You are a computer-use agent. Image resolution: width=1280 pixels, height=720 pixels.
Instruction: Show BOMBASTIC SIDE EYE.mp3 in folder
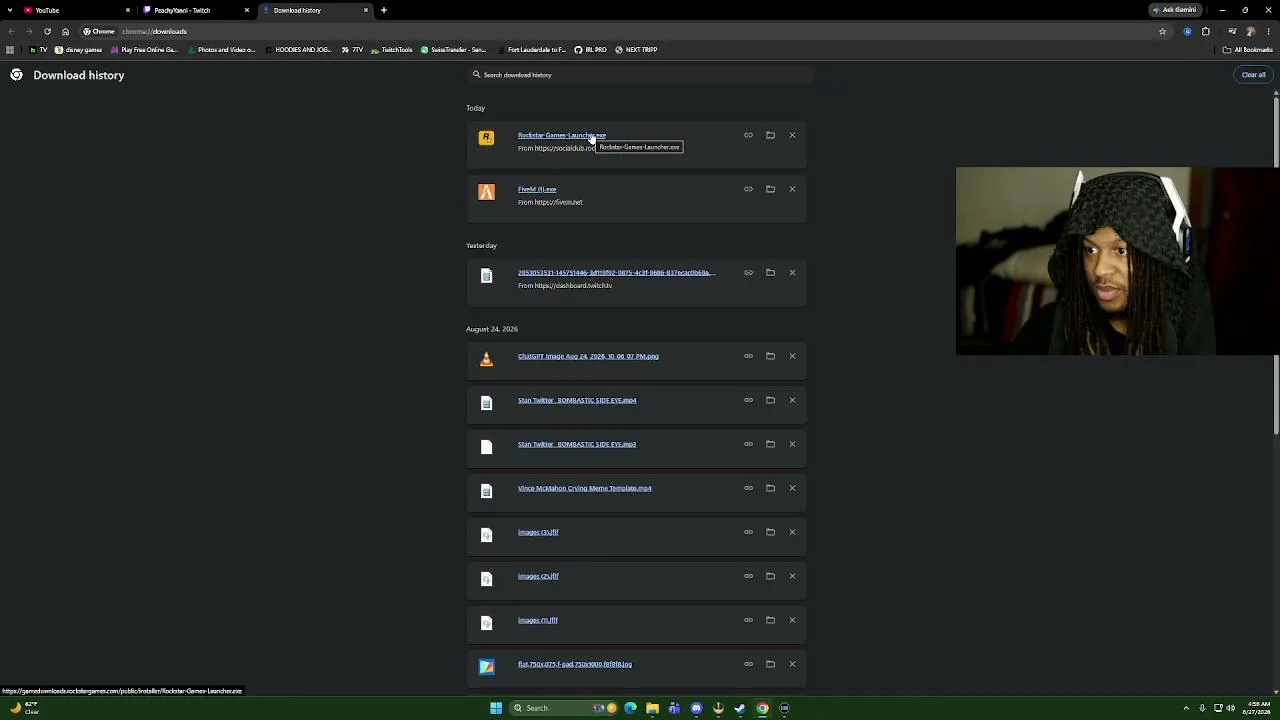[770, 444]
